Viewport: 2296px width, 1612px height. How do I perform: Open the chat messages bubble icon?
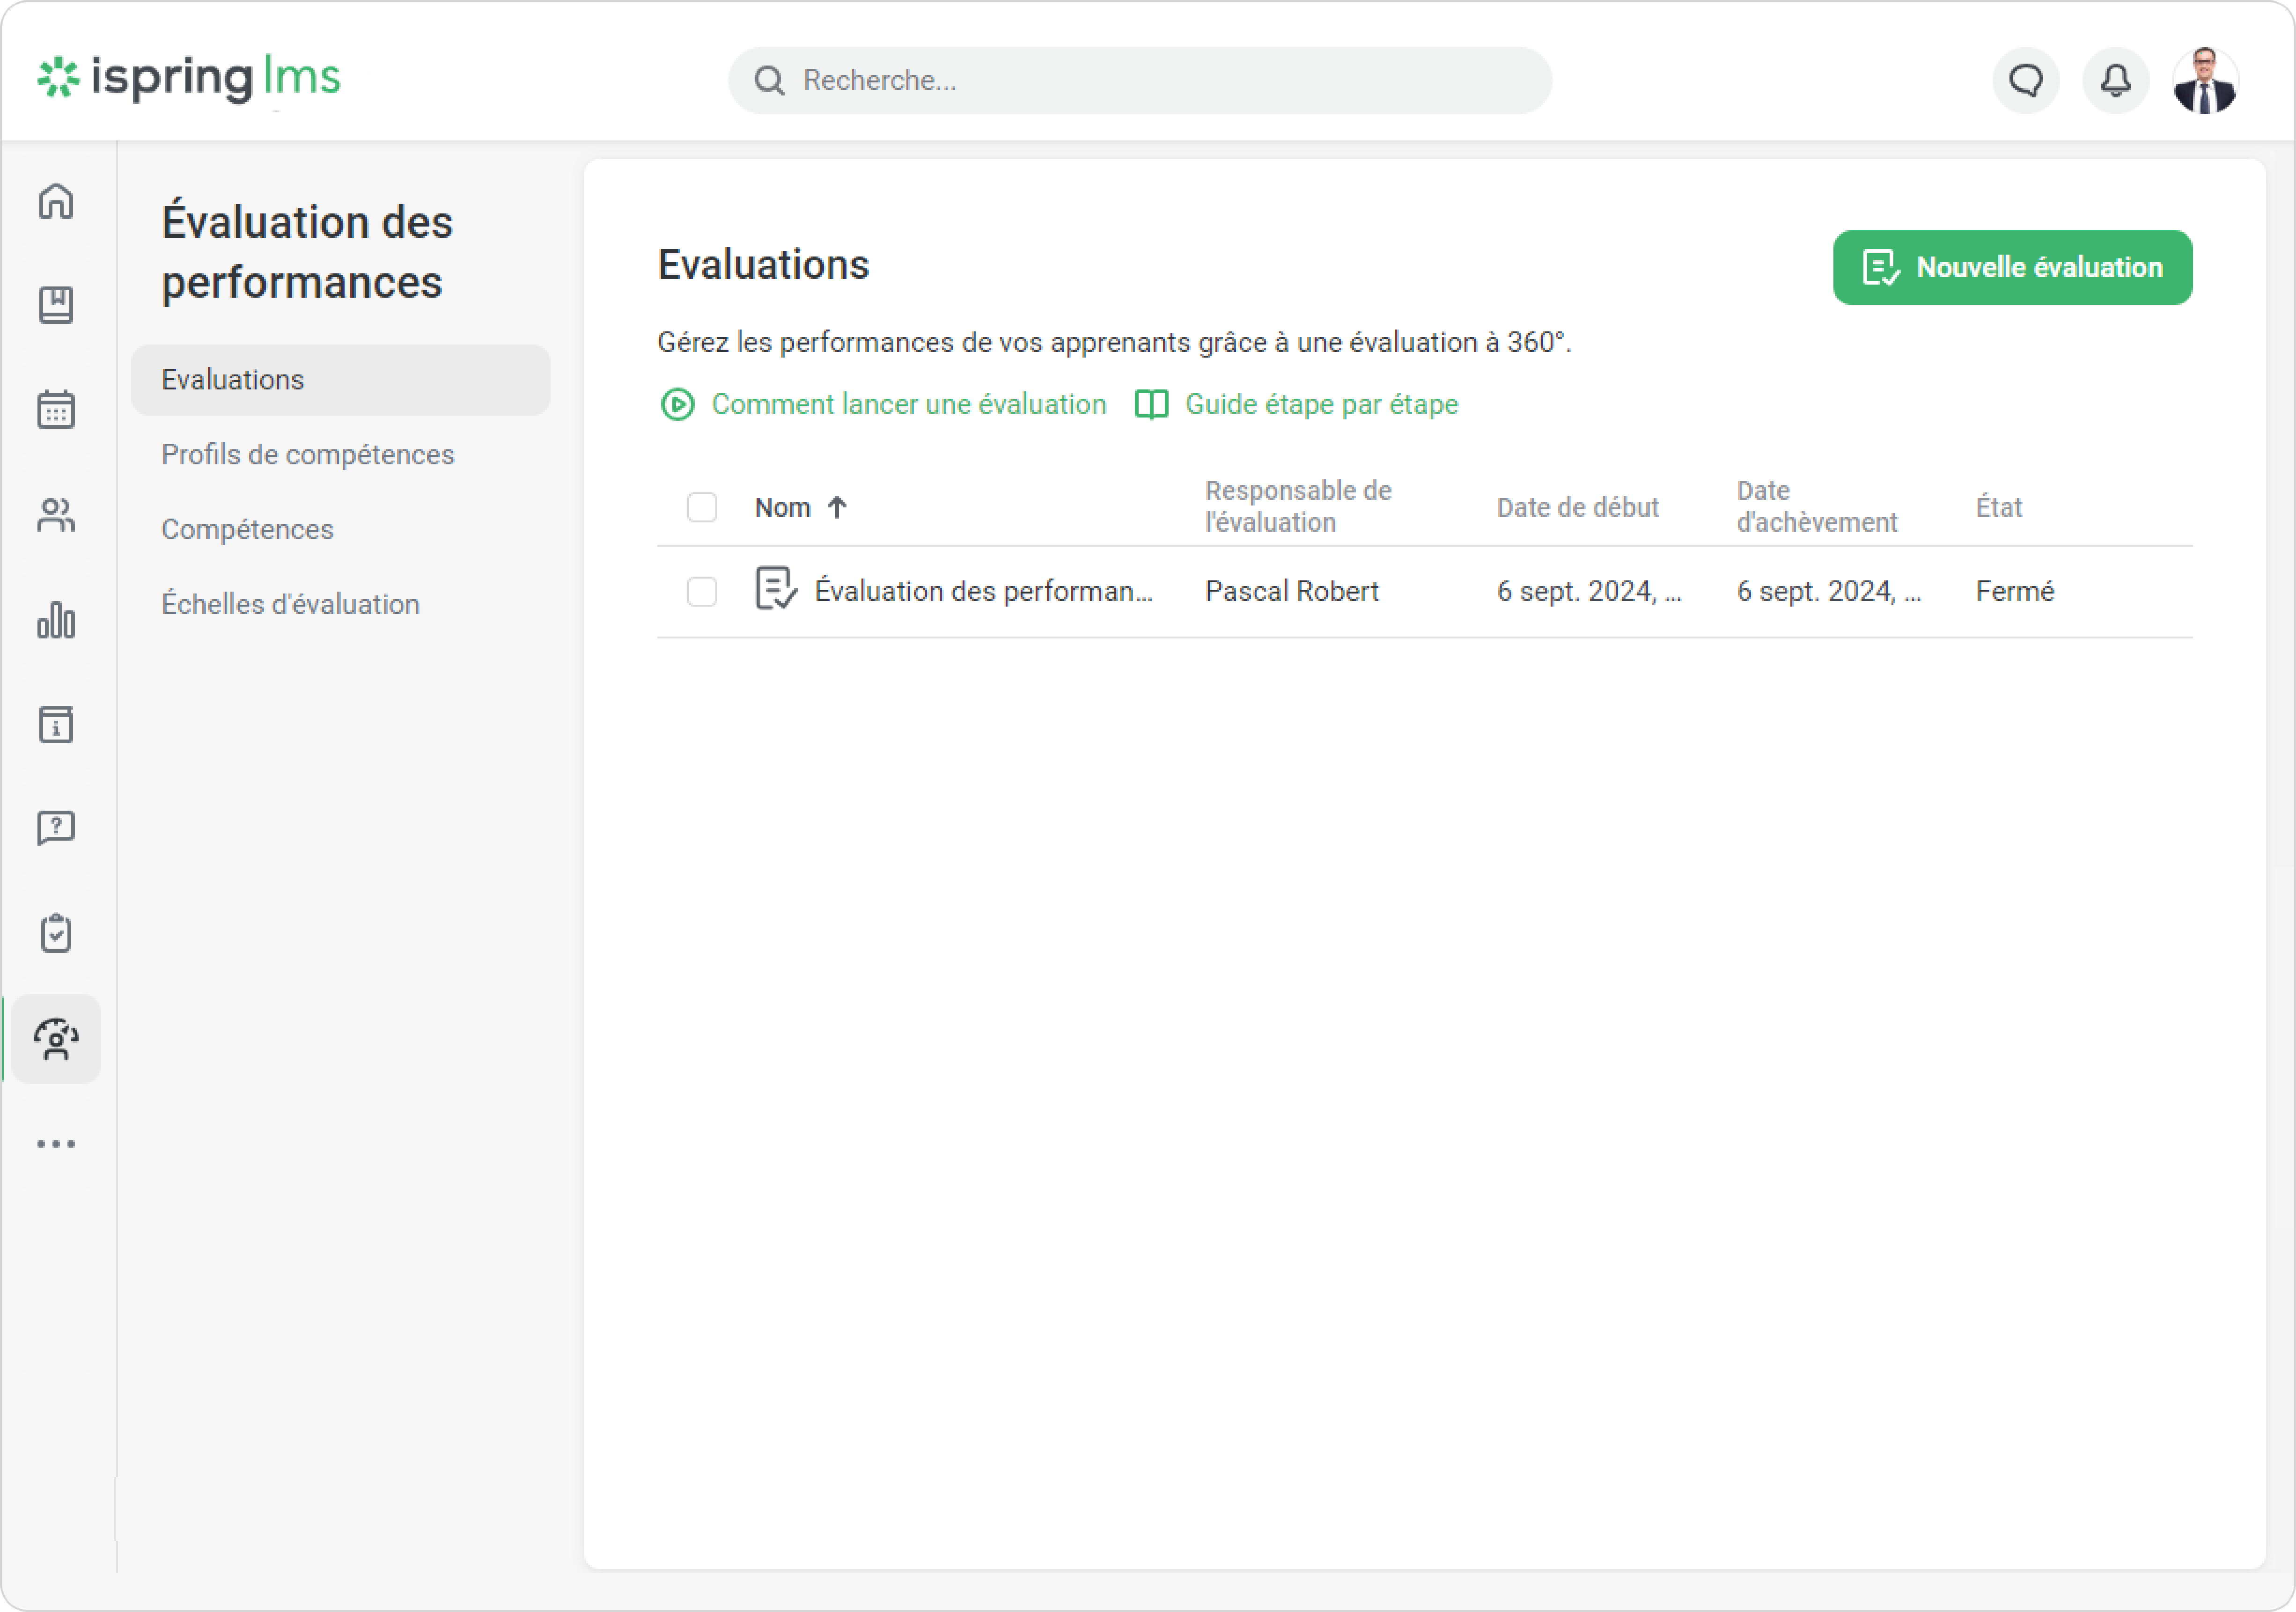pyautogui.click(x=2026, y=80)
